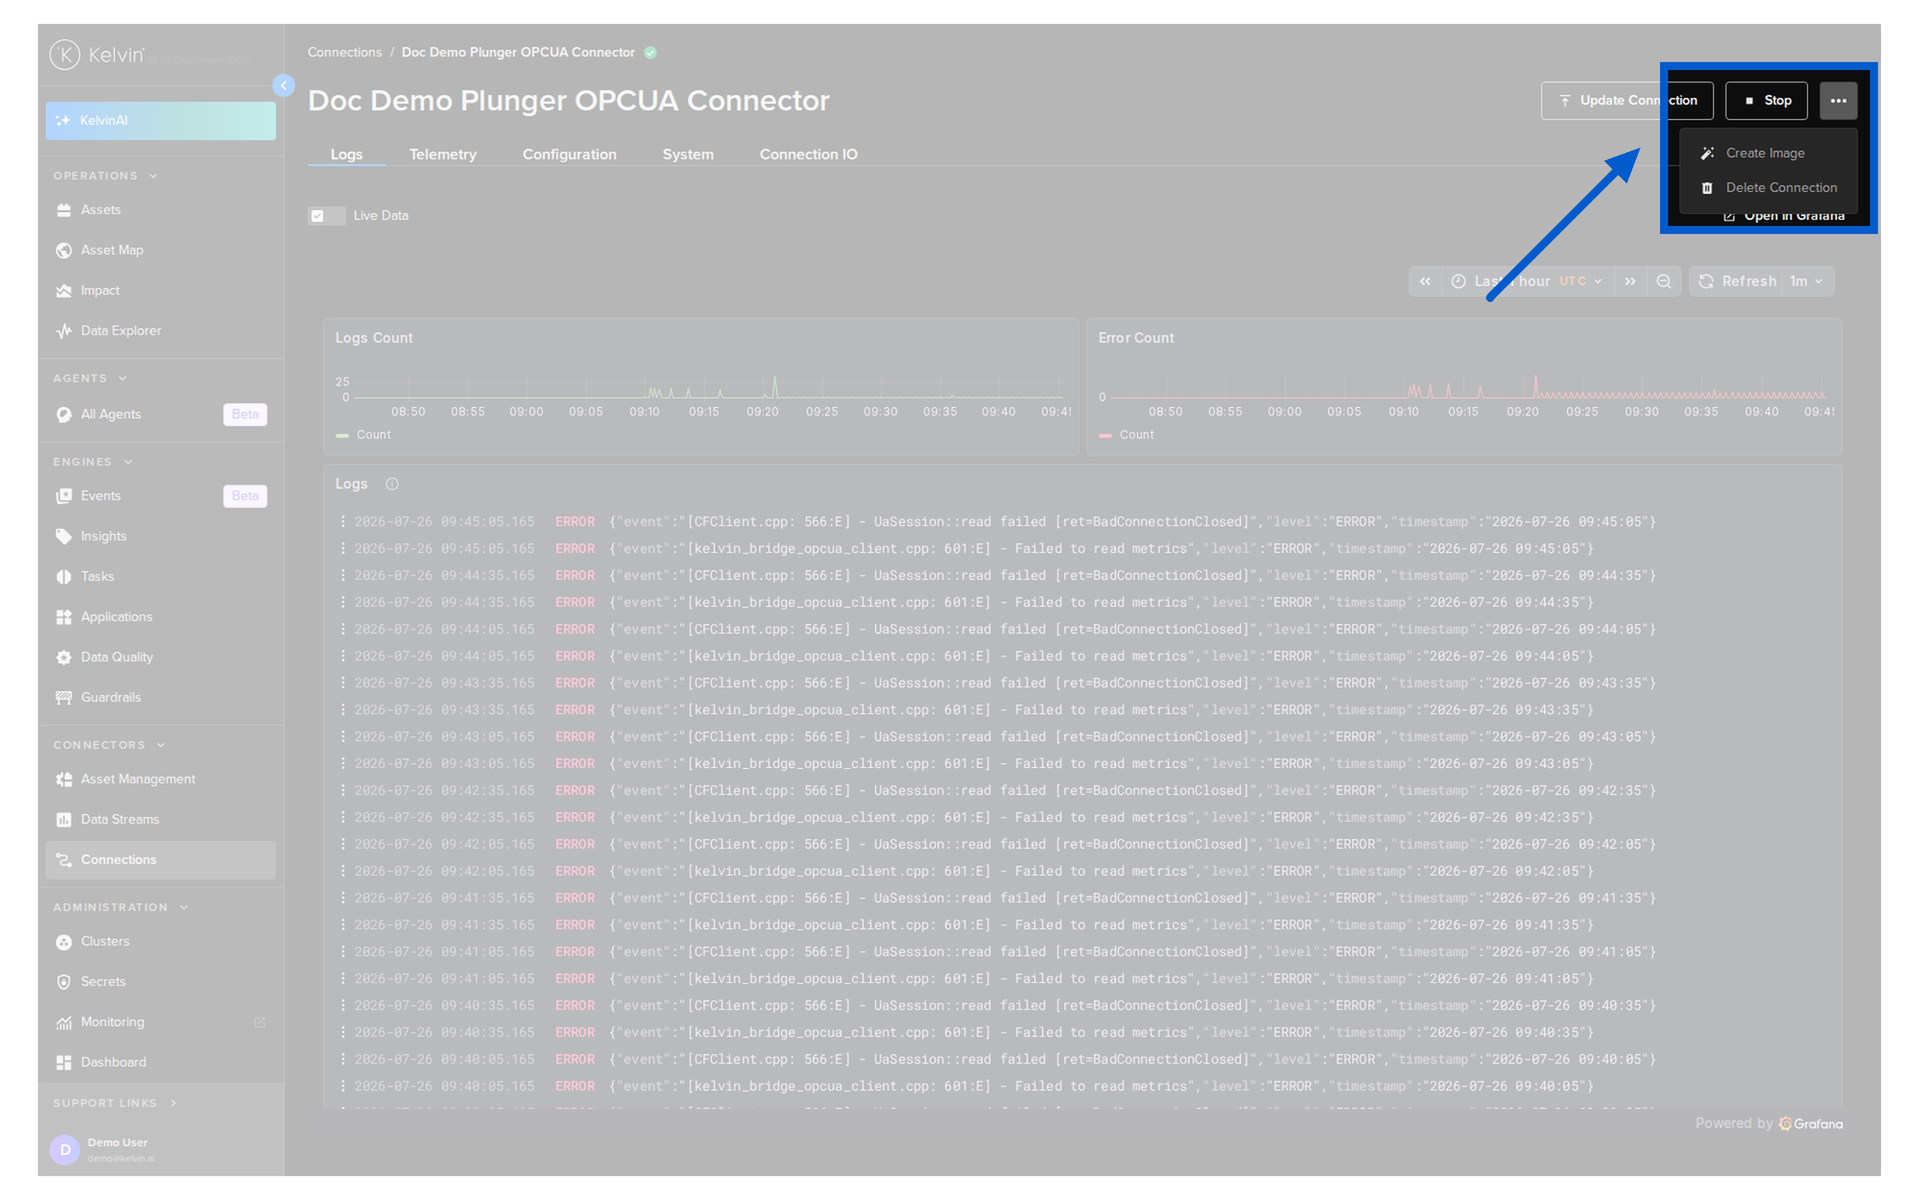The width and height of the screenshot is (1920, 1200).
Task: Open Data Quality gear icon
Action: pyautogui.click(x=64, y=657)
